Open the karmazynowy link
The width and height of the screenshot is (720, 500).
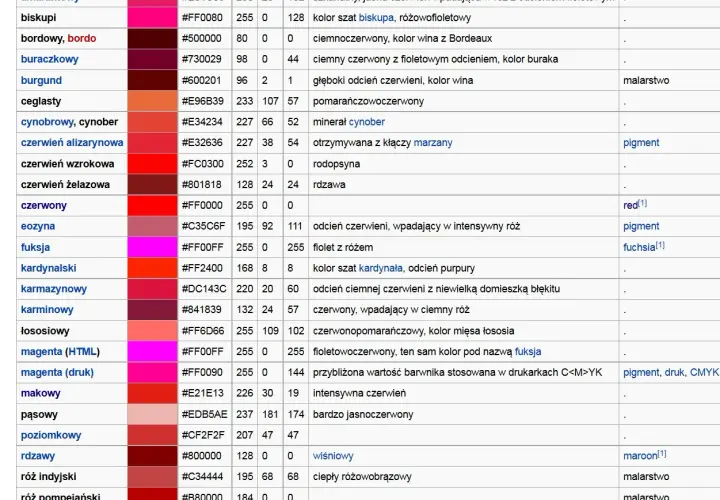54,289
